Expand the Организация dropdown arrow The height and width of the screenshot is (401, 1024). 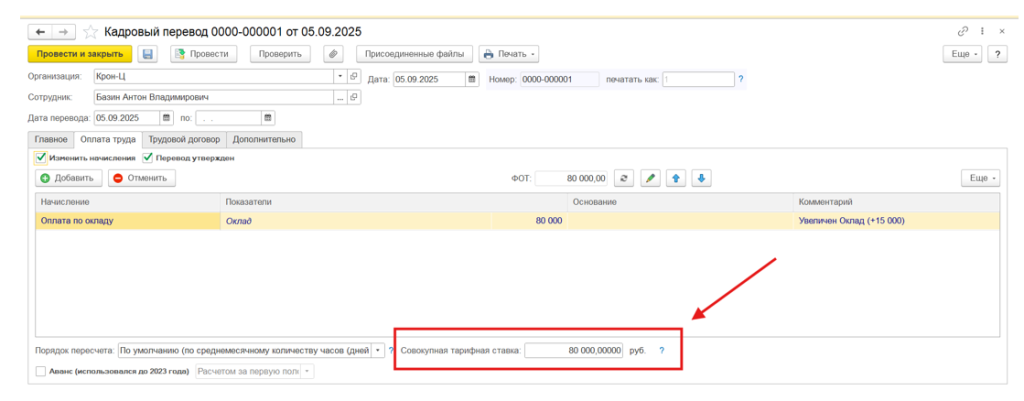[340, 76]
